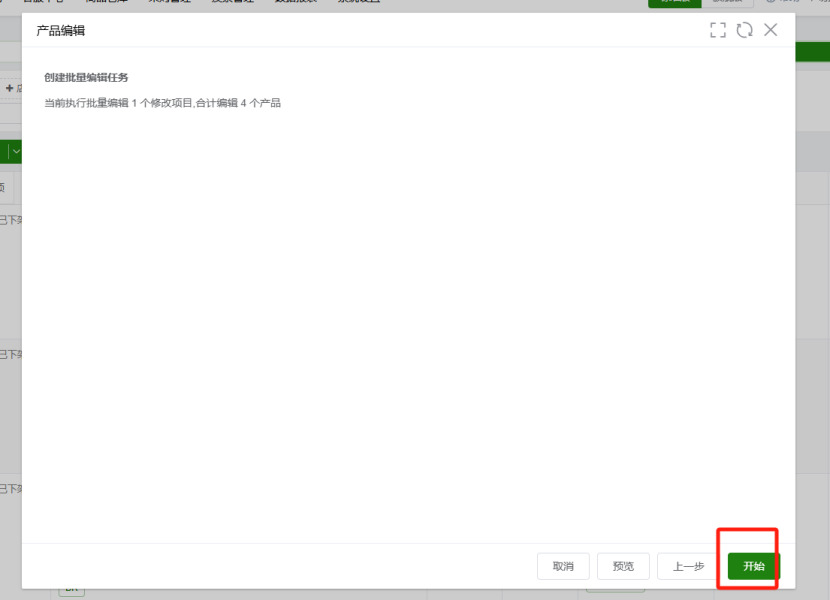This screenshot has width=830, height=600.
Task: Click the gray button beside green header button
Action: pos(728,3)
